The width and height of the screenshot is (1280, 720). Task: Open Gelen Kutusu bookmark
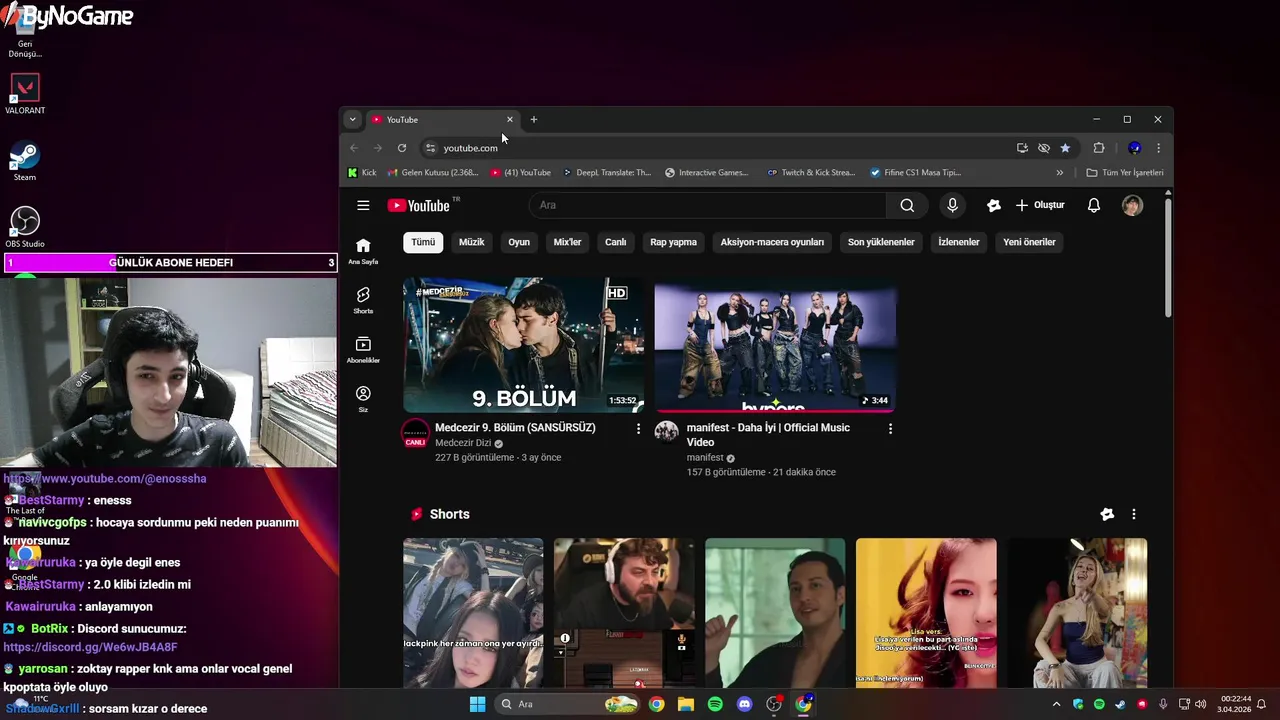pyautogui.click(x=433, y=172)
